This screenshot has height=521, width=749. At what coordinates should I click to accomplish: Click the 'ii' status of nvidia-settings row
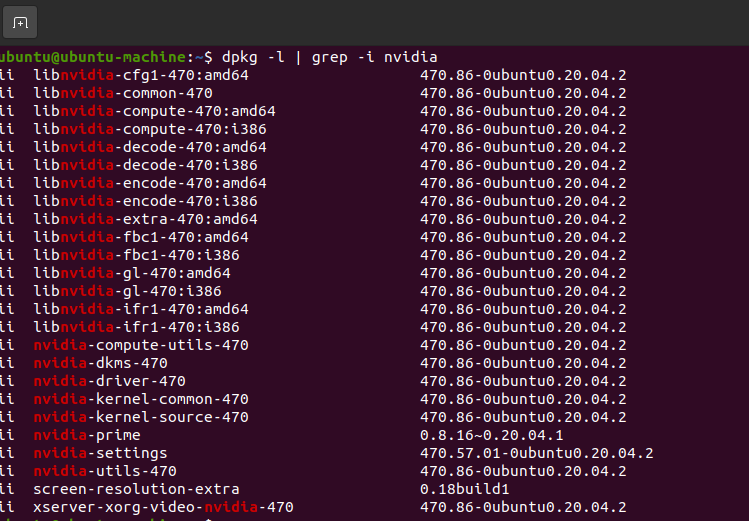7,453
